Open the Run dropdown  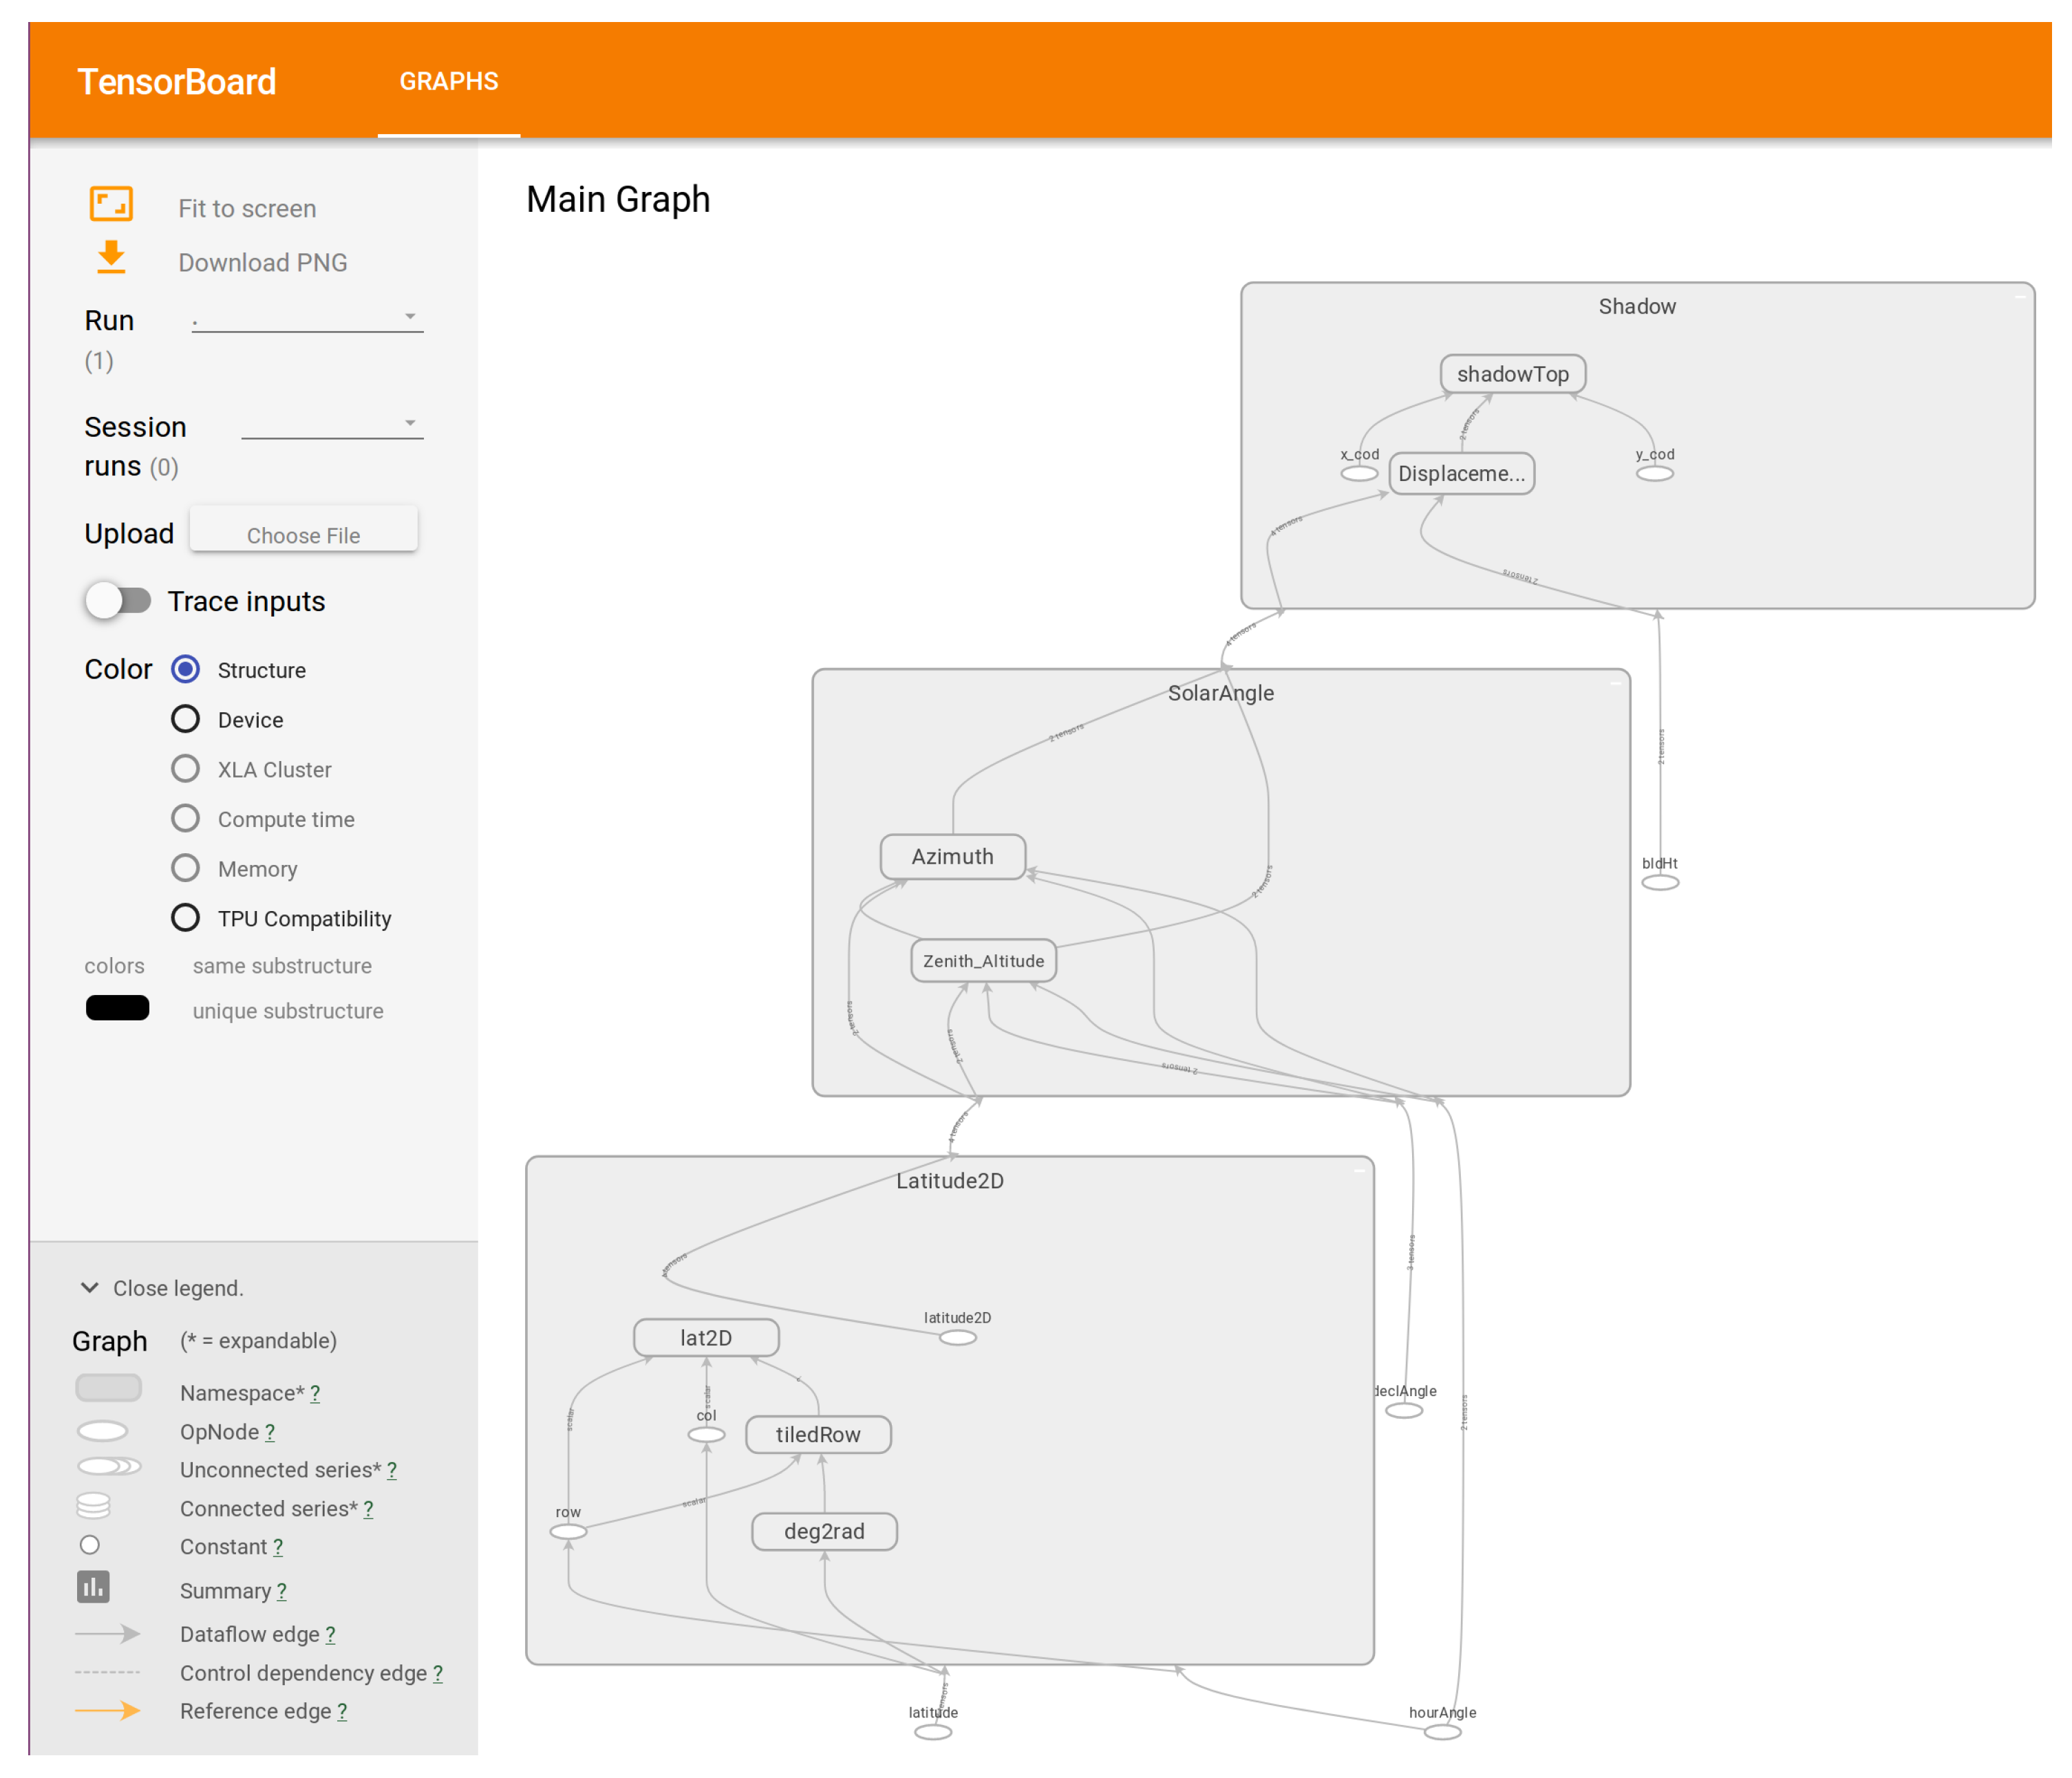pos(307,318)
